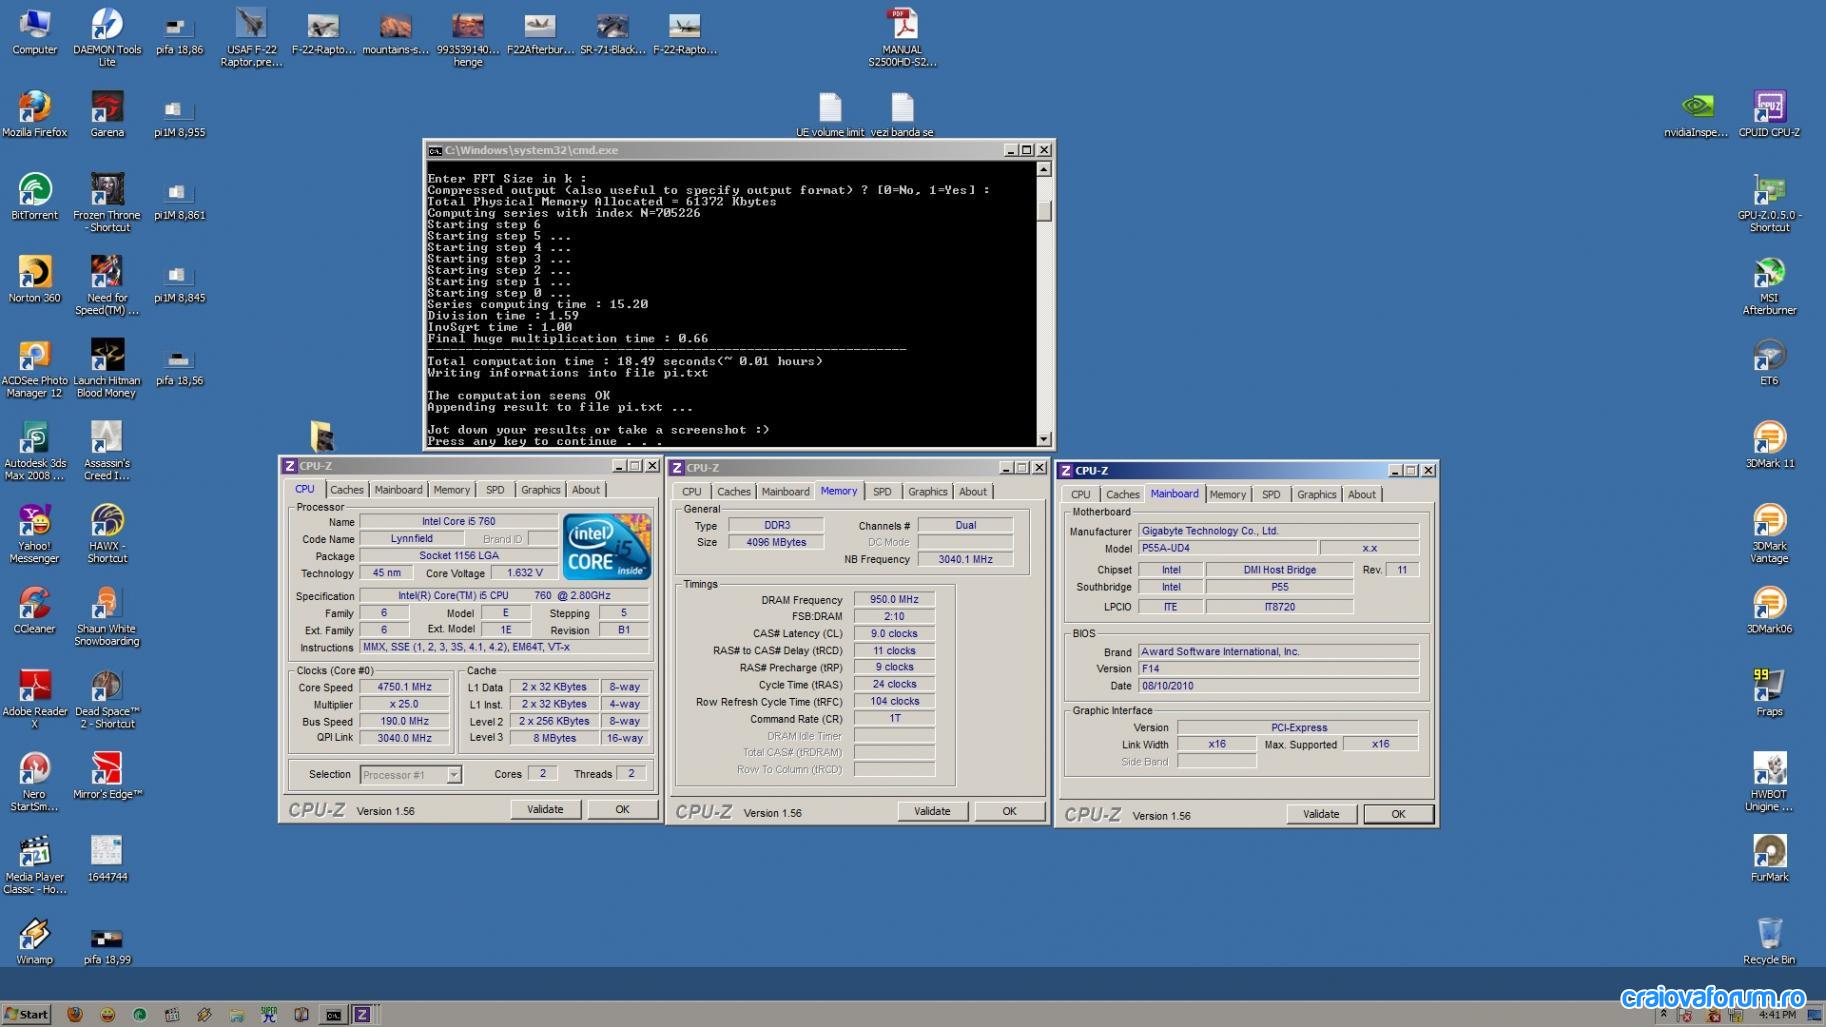Launch GPU-Z 0.5.0 shortcut
The width and height of the screenshot is (1826, 1027).
pos(1769,203)
